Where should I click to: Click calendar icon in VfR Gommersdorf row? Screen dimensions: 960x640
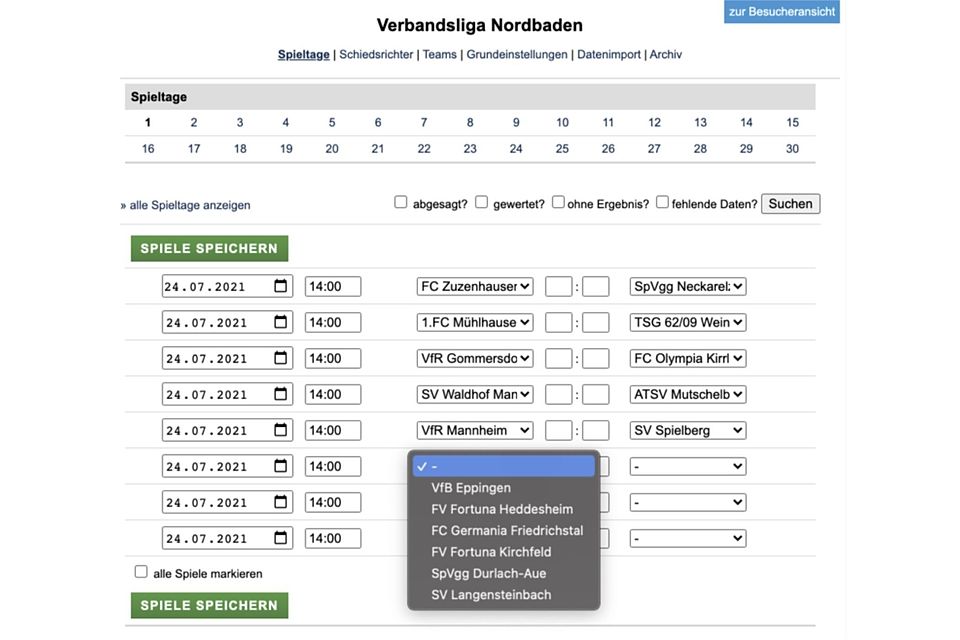pyautogui.click(x=281, y=359)
